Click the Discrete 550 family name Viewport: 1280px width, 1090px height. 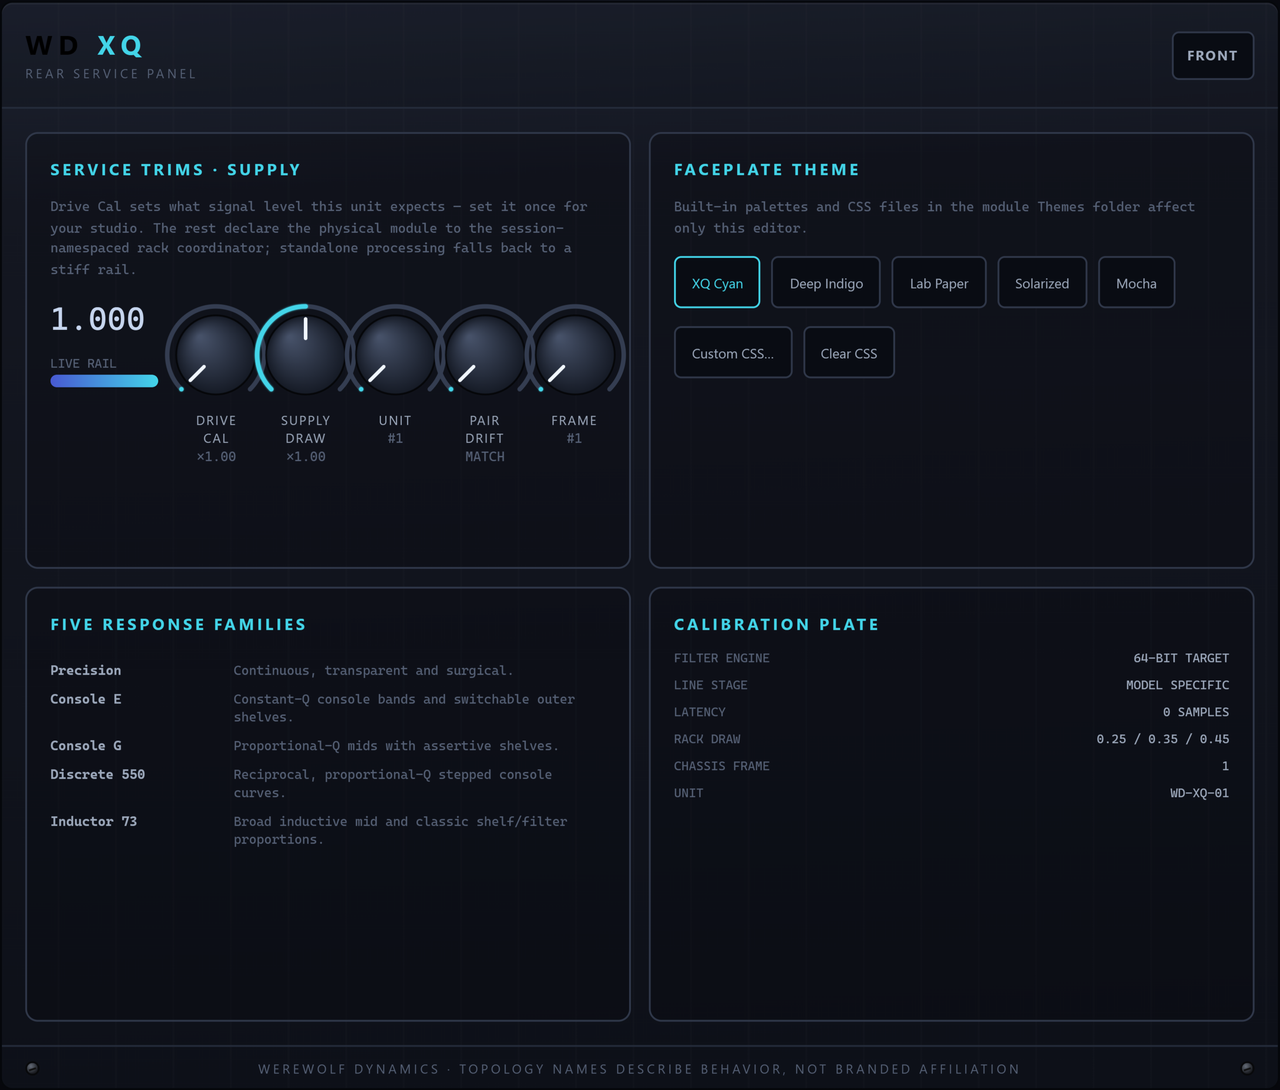coord(98,775)
